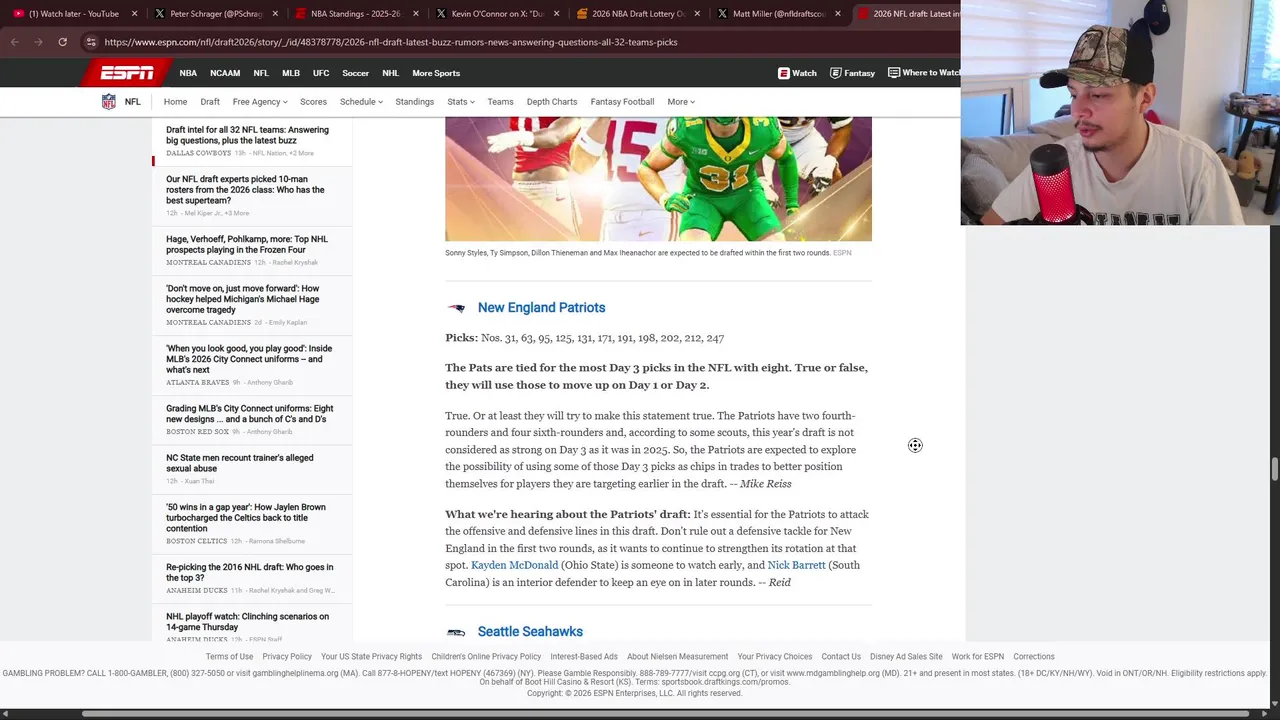Open Michigan's Michael Hage hockey story
Screen dimensions: 1280x720
(243, 299)
